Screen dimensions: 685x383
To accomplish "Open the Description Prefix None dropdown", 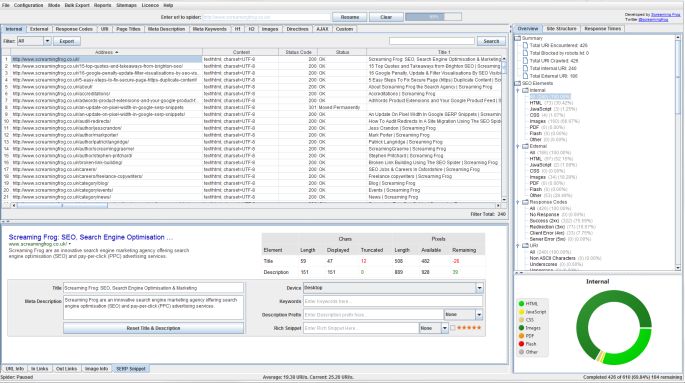I will 463,314.
